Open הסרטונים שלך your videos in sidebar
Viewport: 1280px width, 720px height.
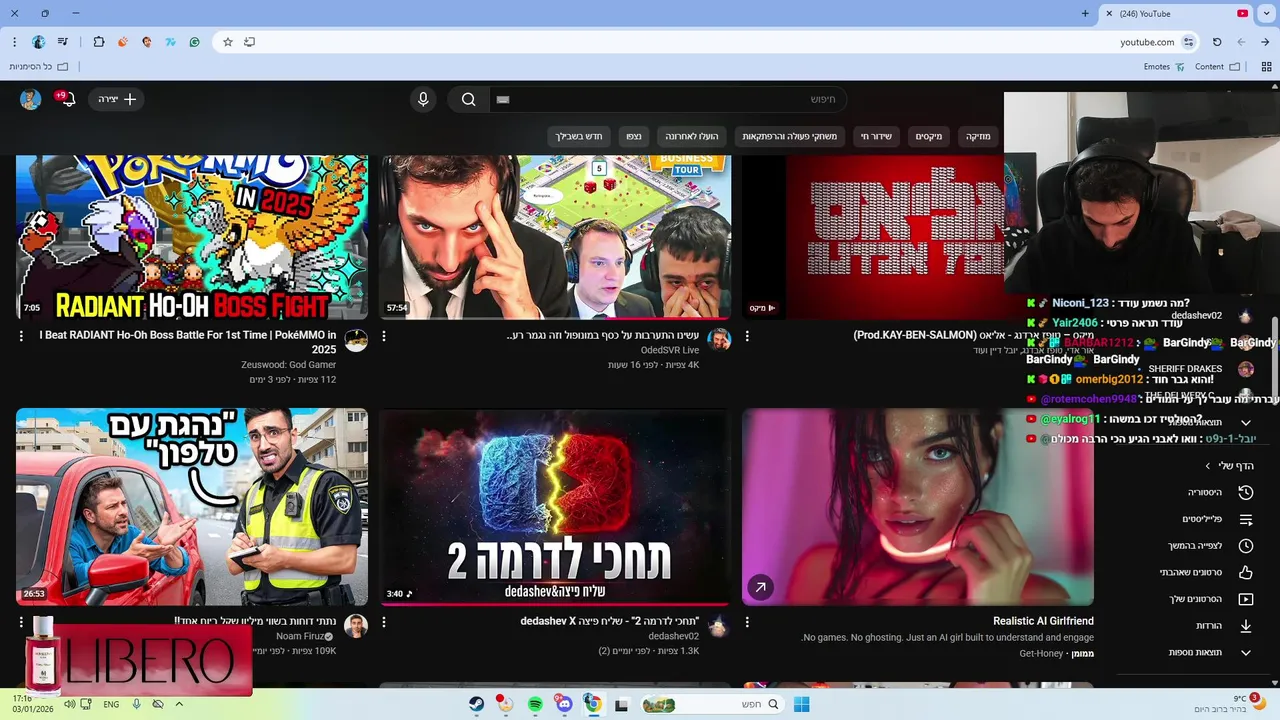[x=1211, y=599]
